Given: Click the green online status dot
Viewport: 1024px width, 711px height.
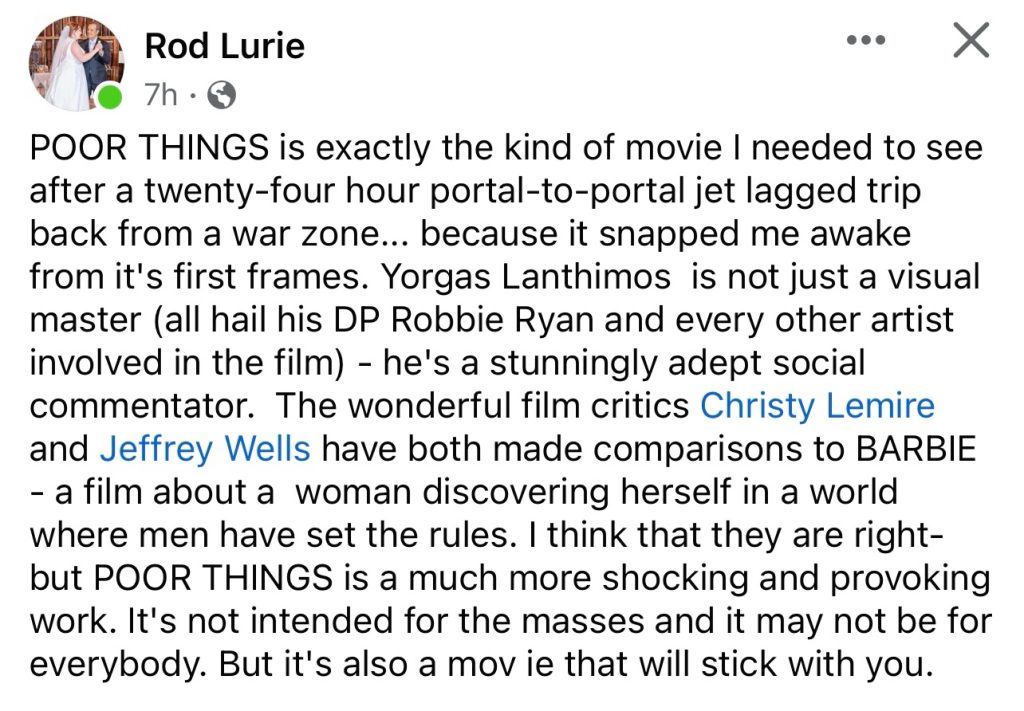Looking at the screenshot, I should click(x=111, y=98).
